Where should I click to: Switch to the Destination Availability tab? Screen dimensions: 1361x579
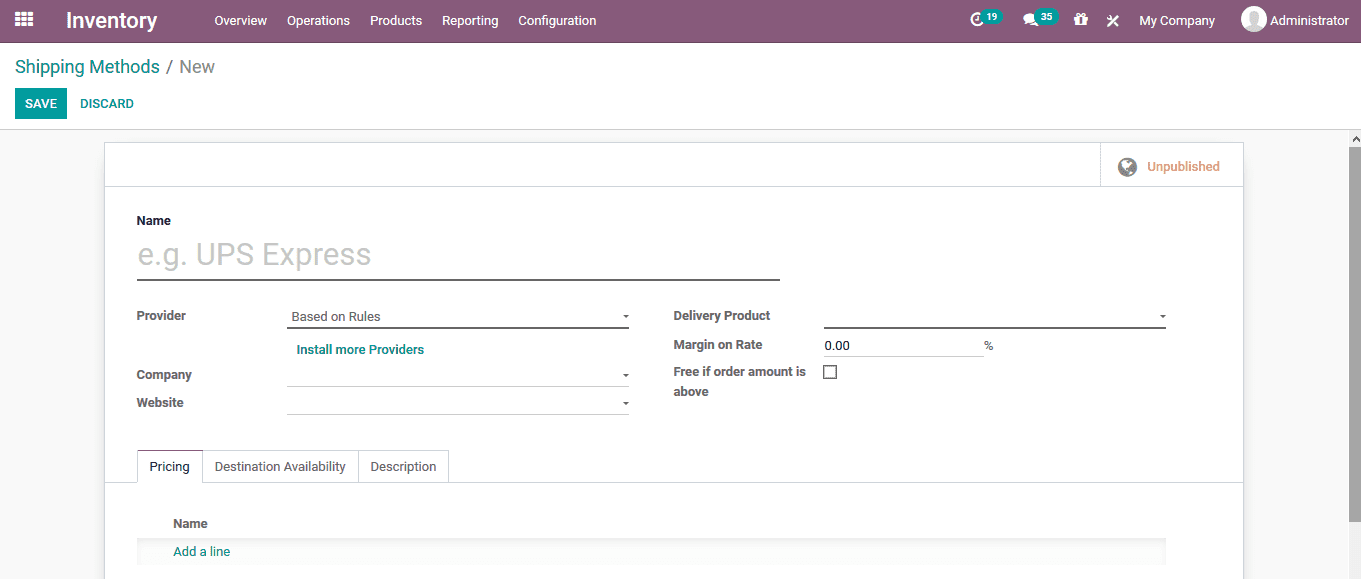pos(280,467)
